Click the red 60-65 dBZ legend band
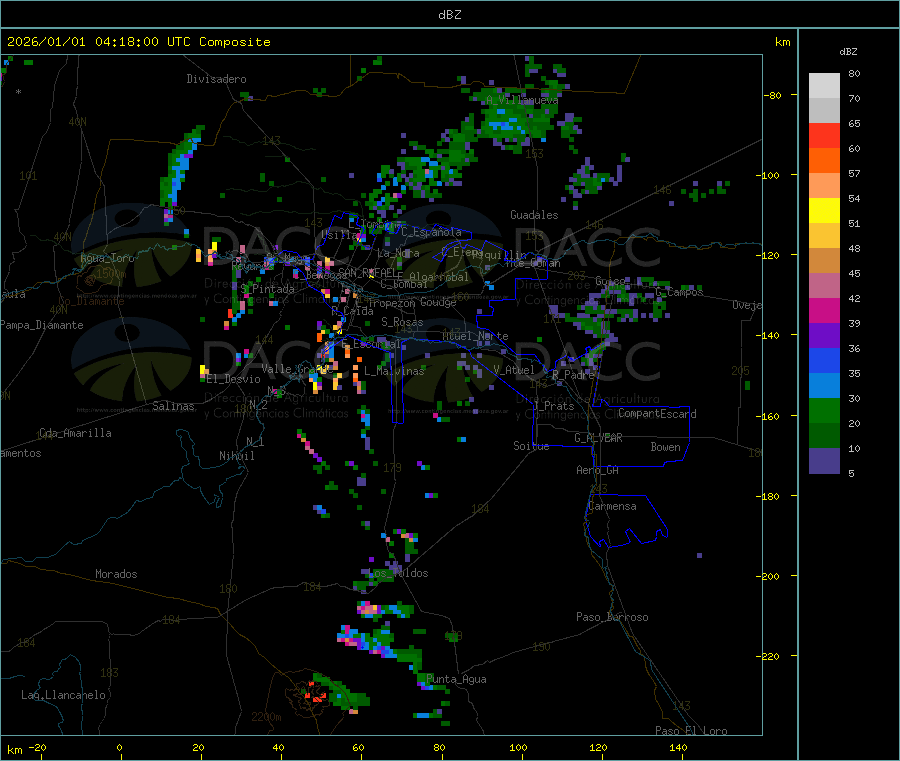 824,135
